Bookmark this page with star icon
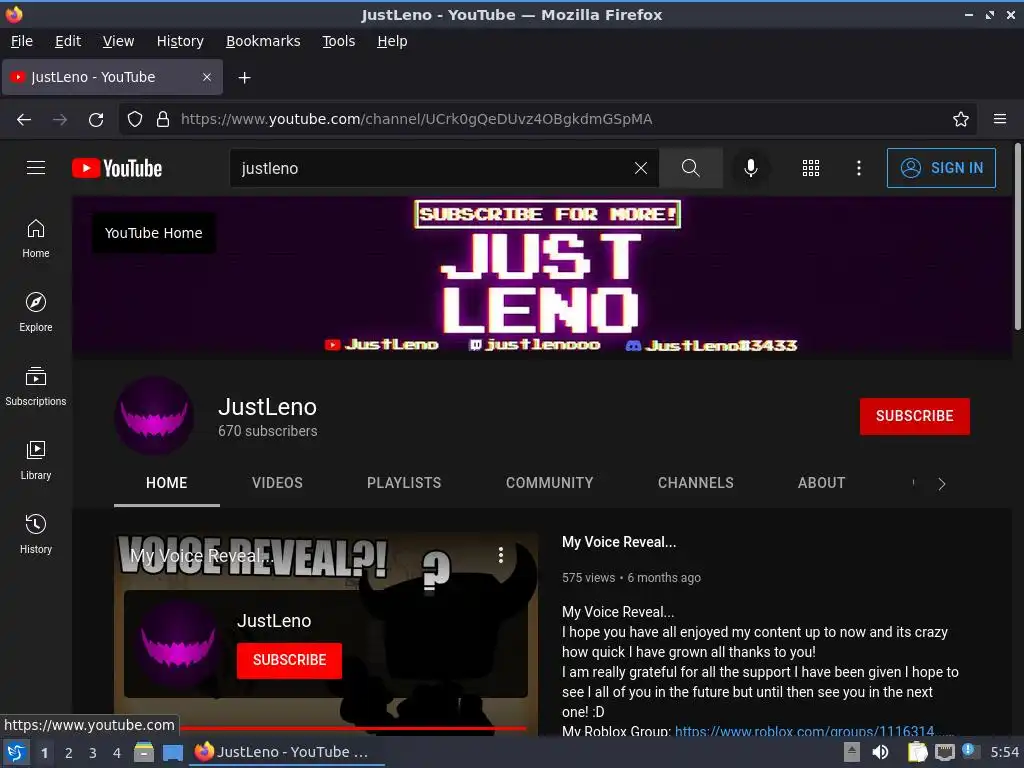Viewport: 1024px width, 768px height. coord(961,120)
